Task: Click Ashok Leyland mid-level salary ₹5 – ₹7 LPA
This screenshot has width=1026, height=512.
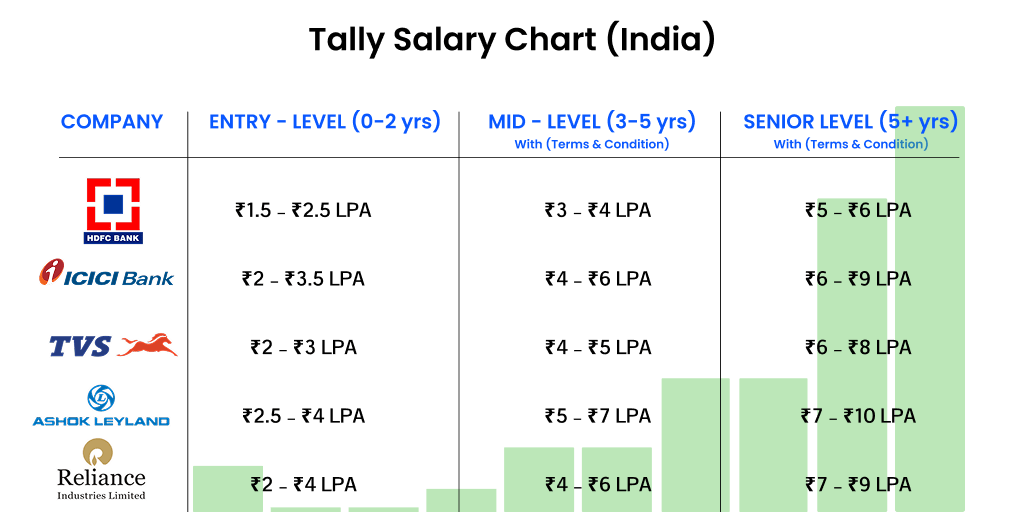Action: (598, 415)
